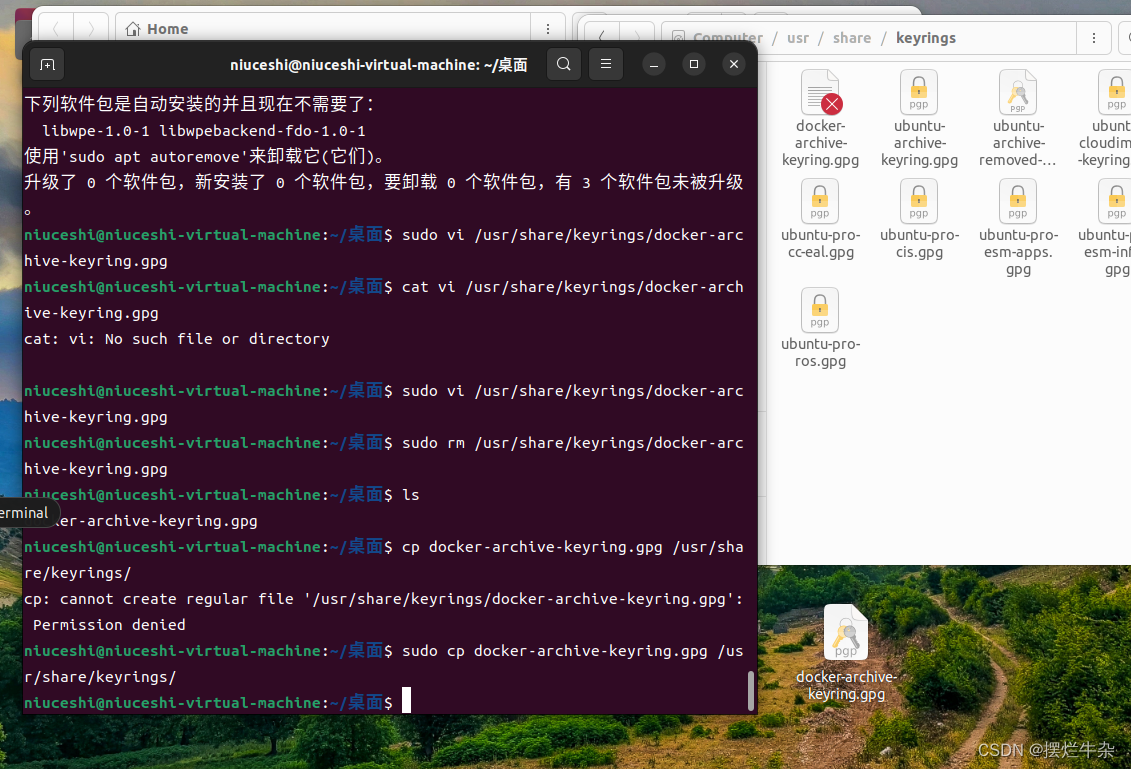Viewport: 1131px width, 769px height.
Task: Select the docker-archive-keyring.gpg icon in keyrings folder
Action: click(x=820, y=92)
